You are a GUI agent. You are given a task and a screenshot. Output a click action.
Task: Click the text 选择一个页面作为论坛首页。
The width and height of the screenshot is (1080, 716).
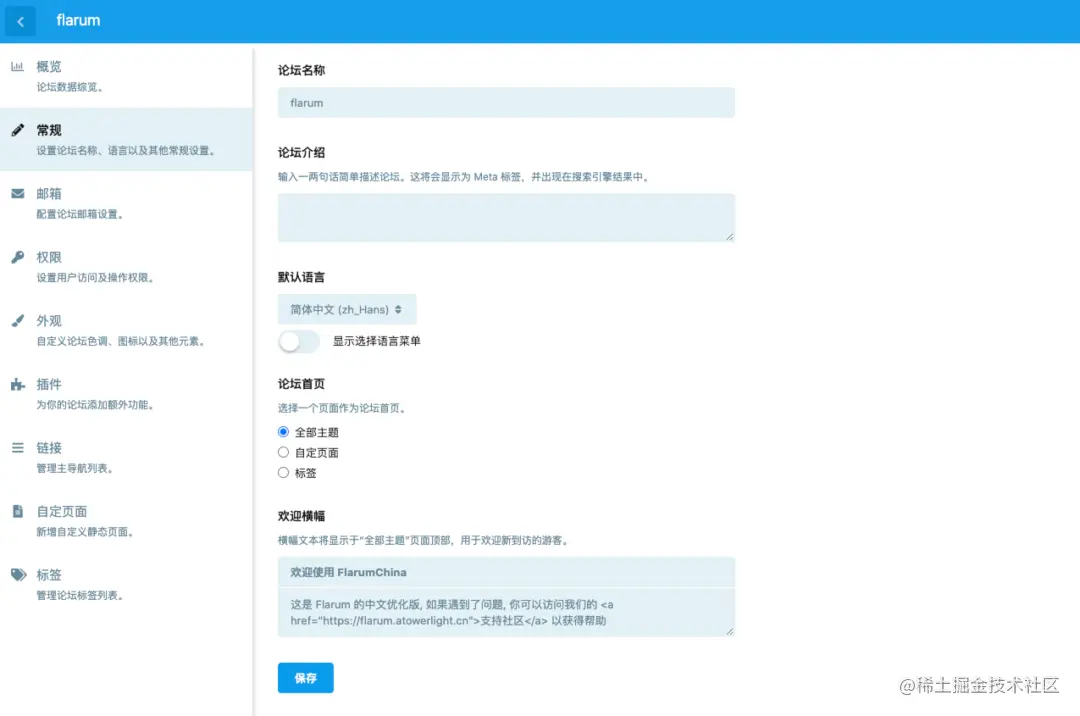coord(344,408)
